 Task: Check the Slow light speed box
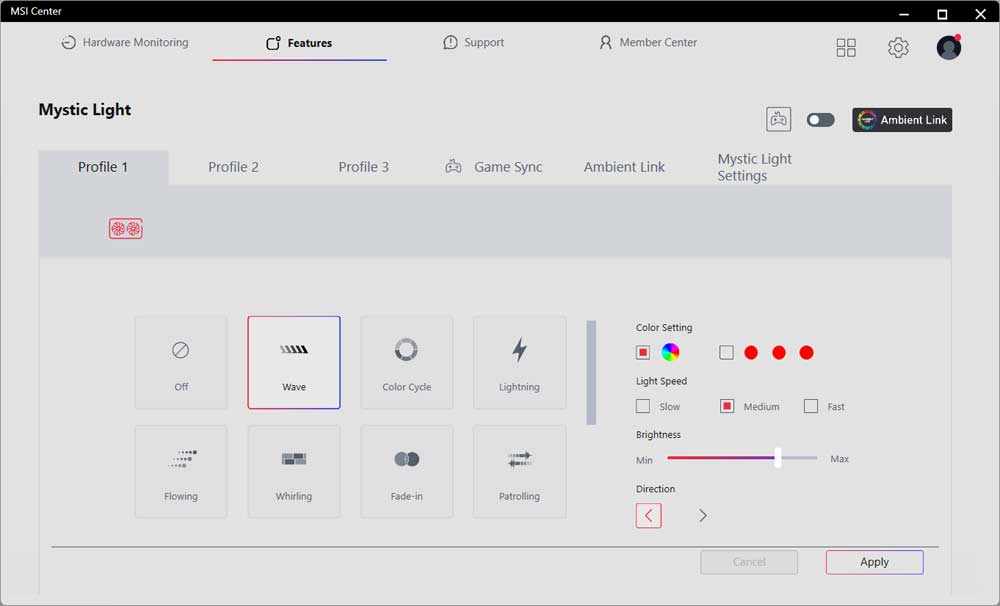pos(643,406)
